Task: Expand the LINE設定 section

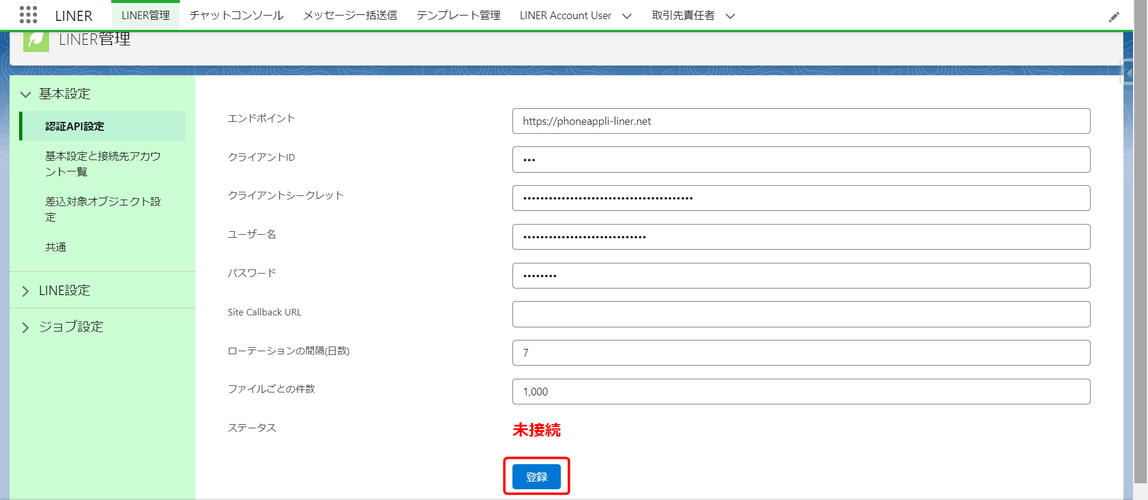Action: click(x=26, y=291)
